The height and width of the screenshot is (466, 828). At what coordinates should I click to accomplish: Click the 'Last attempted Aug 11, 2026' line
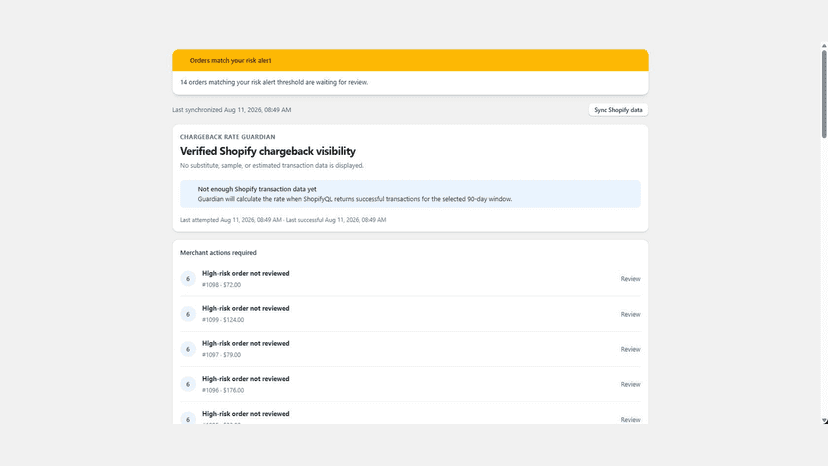point(283,220)
